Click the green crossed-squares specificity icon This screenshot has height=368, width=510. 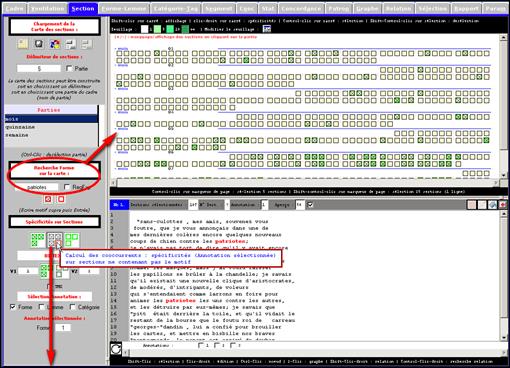[38, 240]
